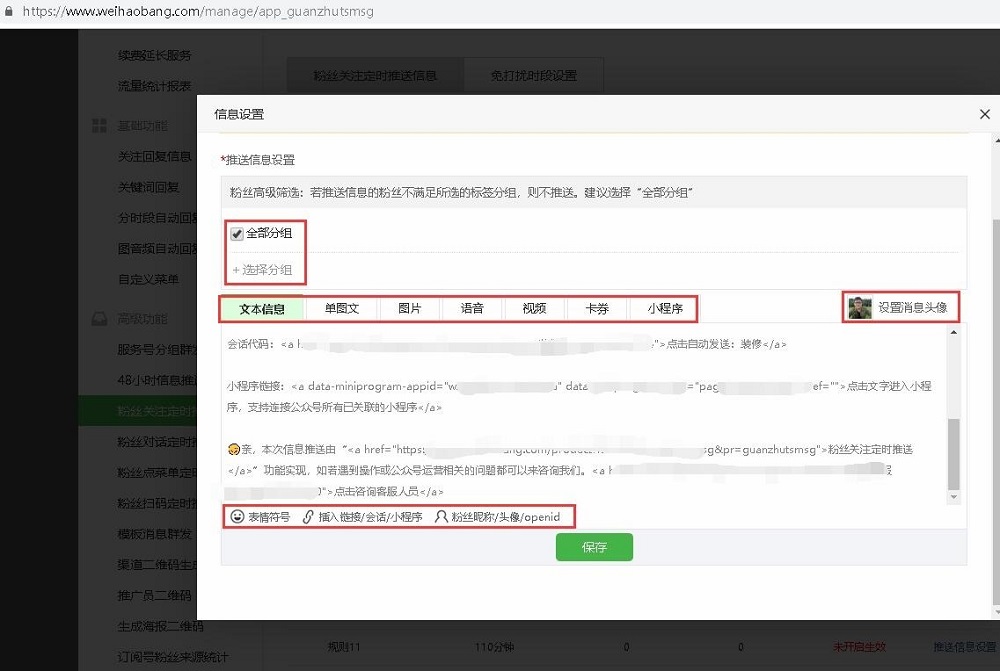Screen dimensions: 1000x671
Task: Switch to the 图片 tab
Action: 409,309
